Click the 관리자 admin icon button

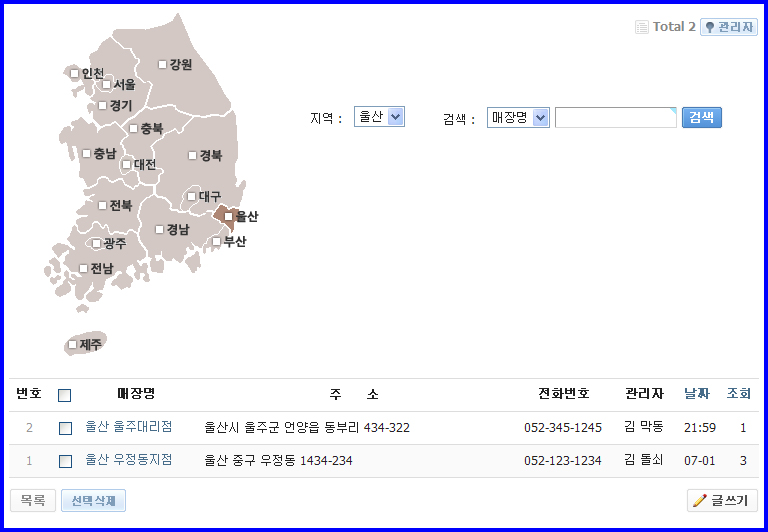click(x=728, y=27)
